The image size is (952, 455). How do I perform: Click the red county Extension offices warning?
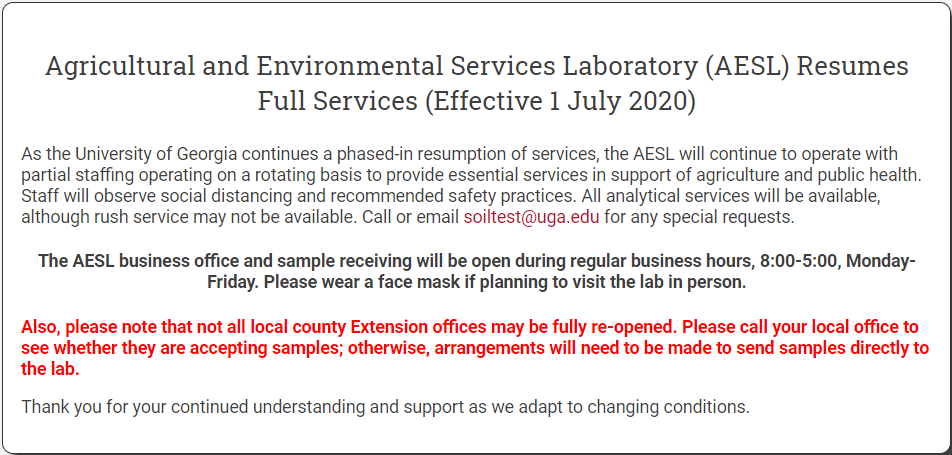(x=475, y=349)
